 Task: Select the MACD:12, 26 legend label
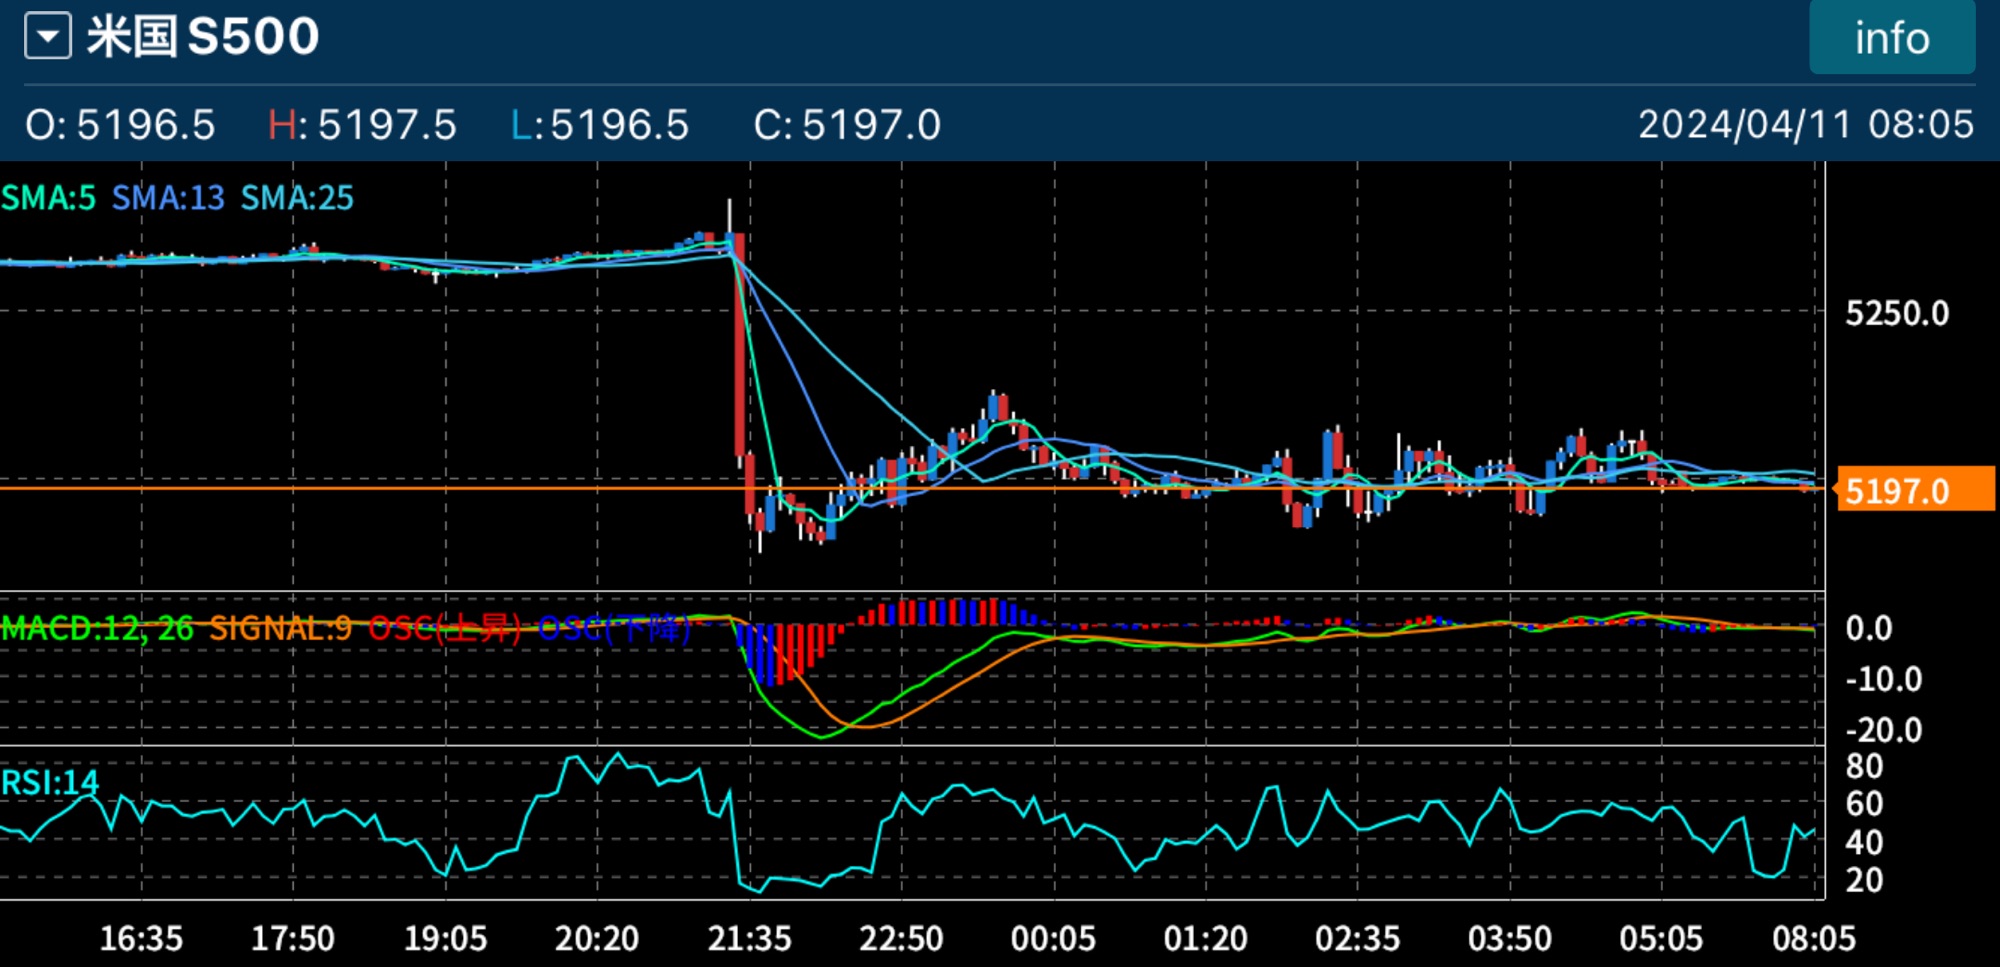[98, 628]
